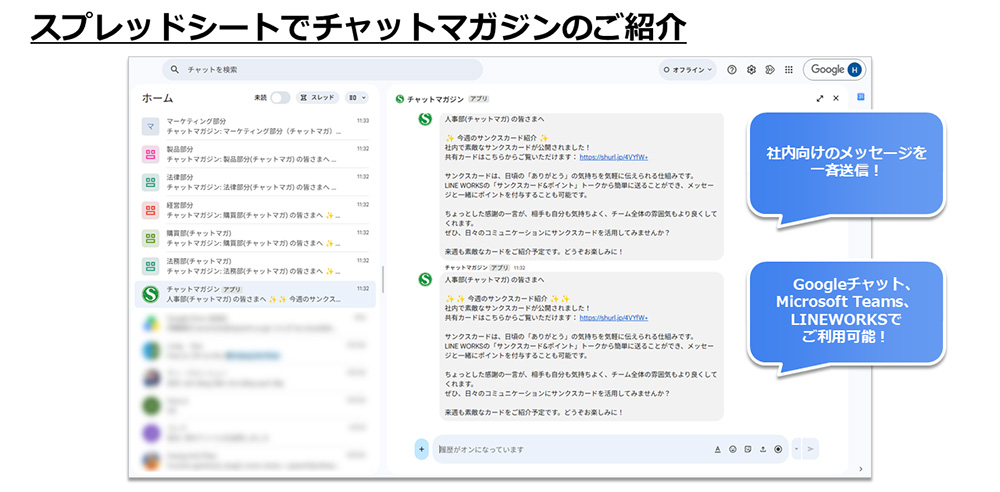The height and width of the screenshot is (492, 1000).
Task: Click the Google logo text
Action: pyautogui.click(x=827, y=70)
